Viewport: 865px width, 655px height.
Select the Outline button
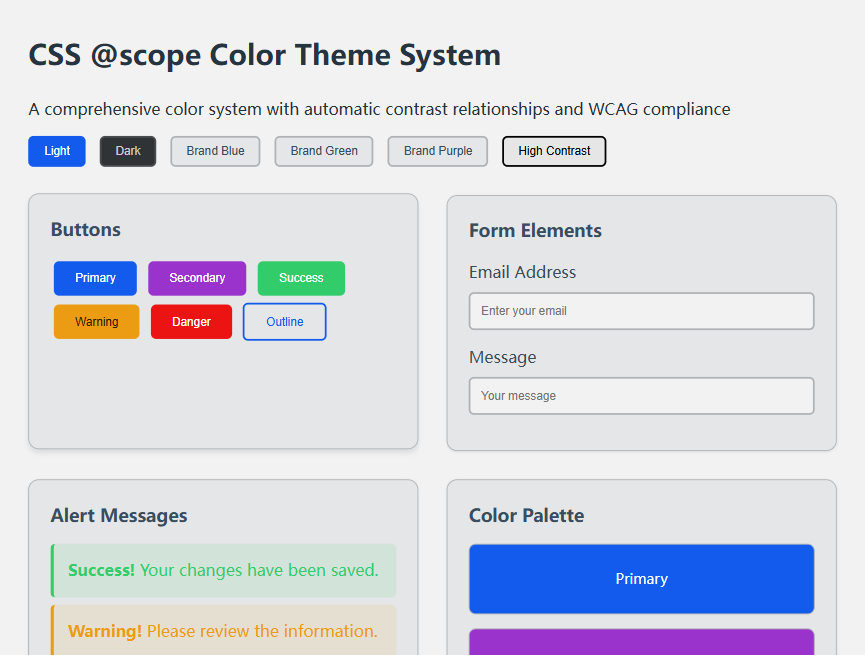[284, 322]
